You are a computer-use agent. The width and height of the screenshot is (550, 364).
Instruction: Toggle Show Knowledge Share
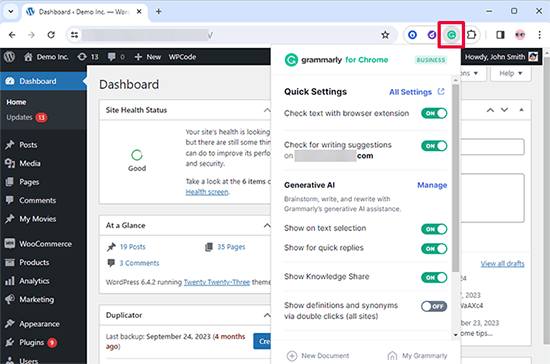click(434, 277)
